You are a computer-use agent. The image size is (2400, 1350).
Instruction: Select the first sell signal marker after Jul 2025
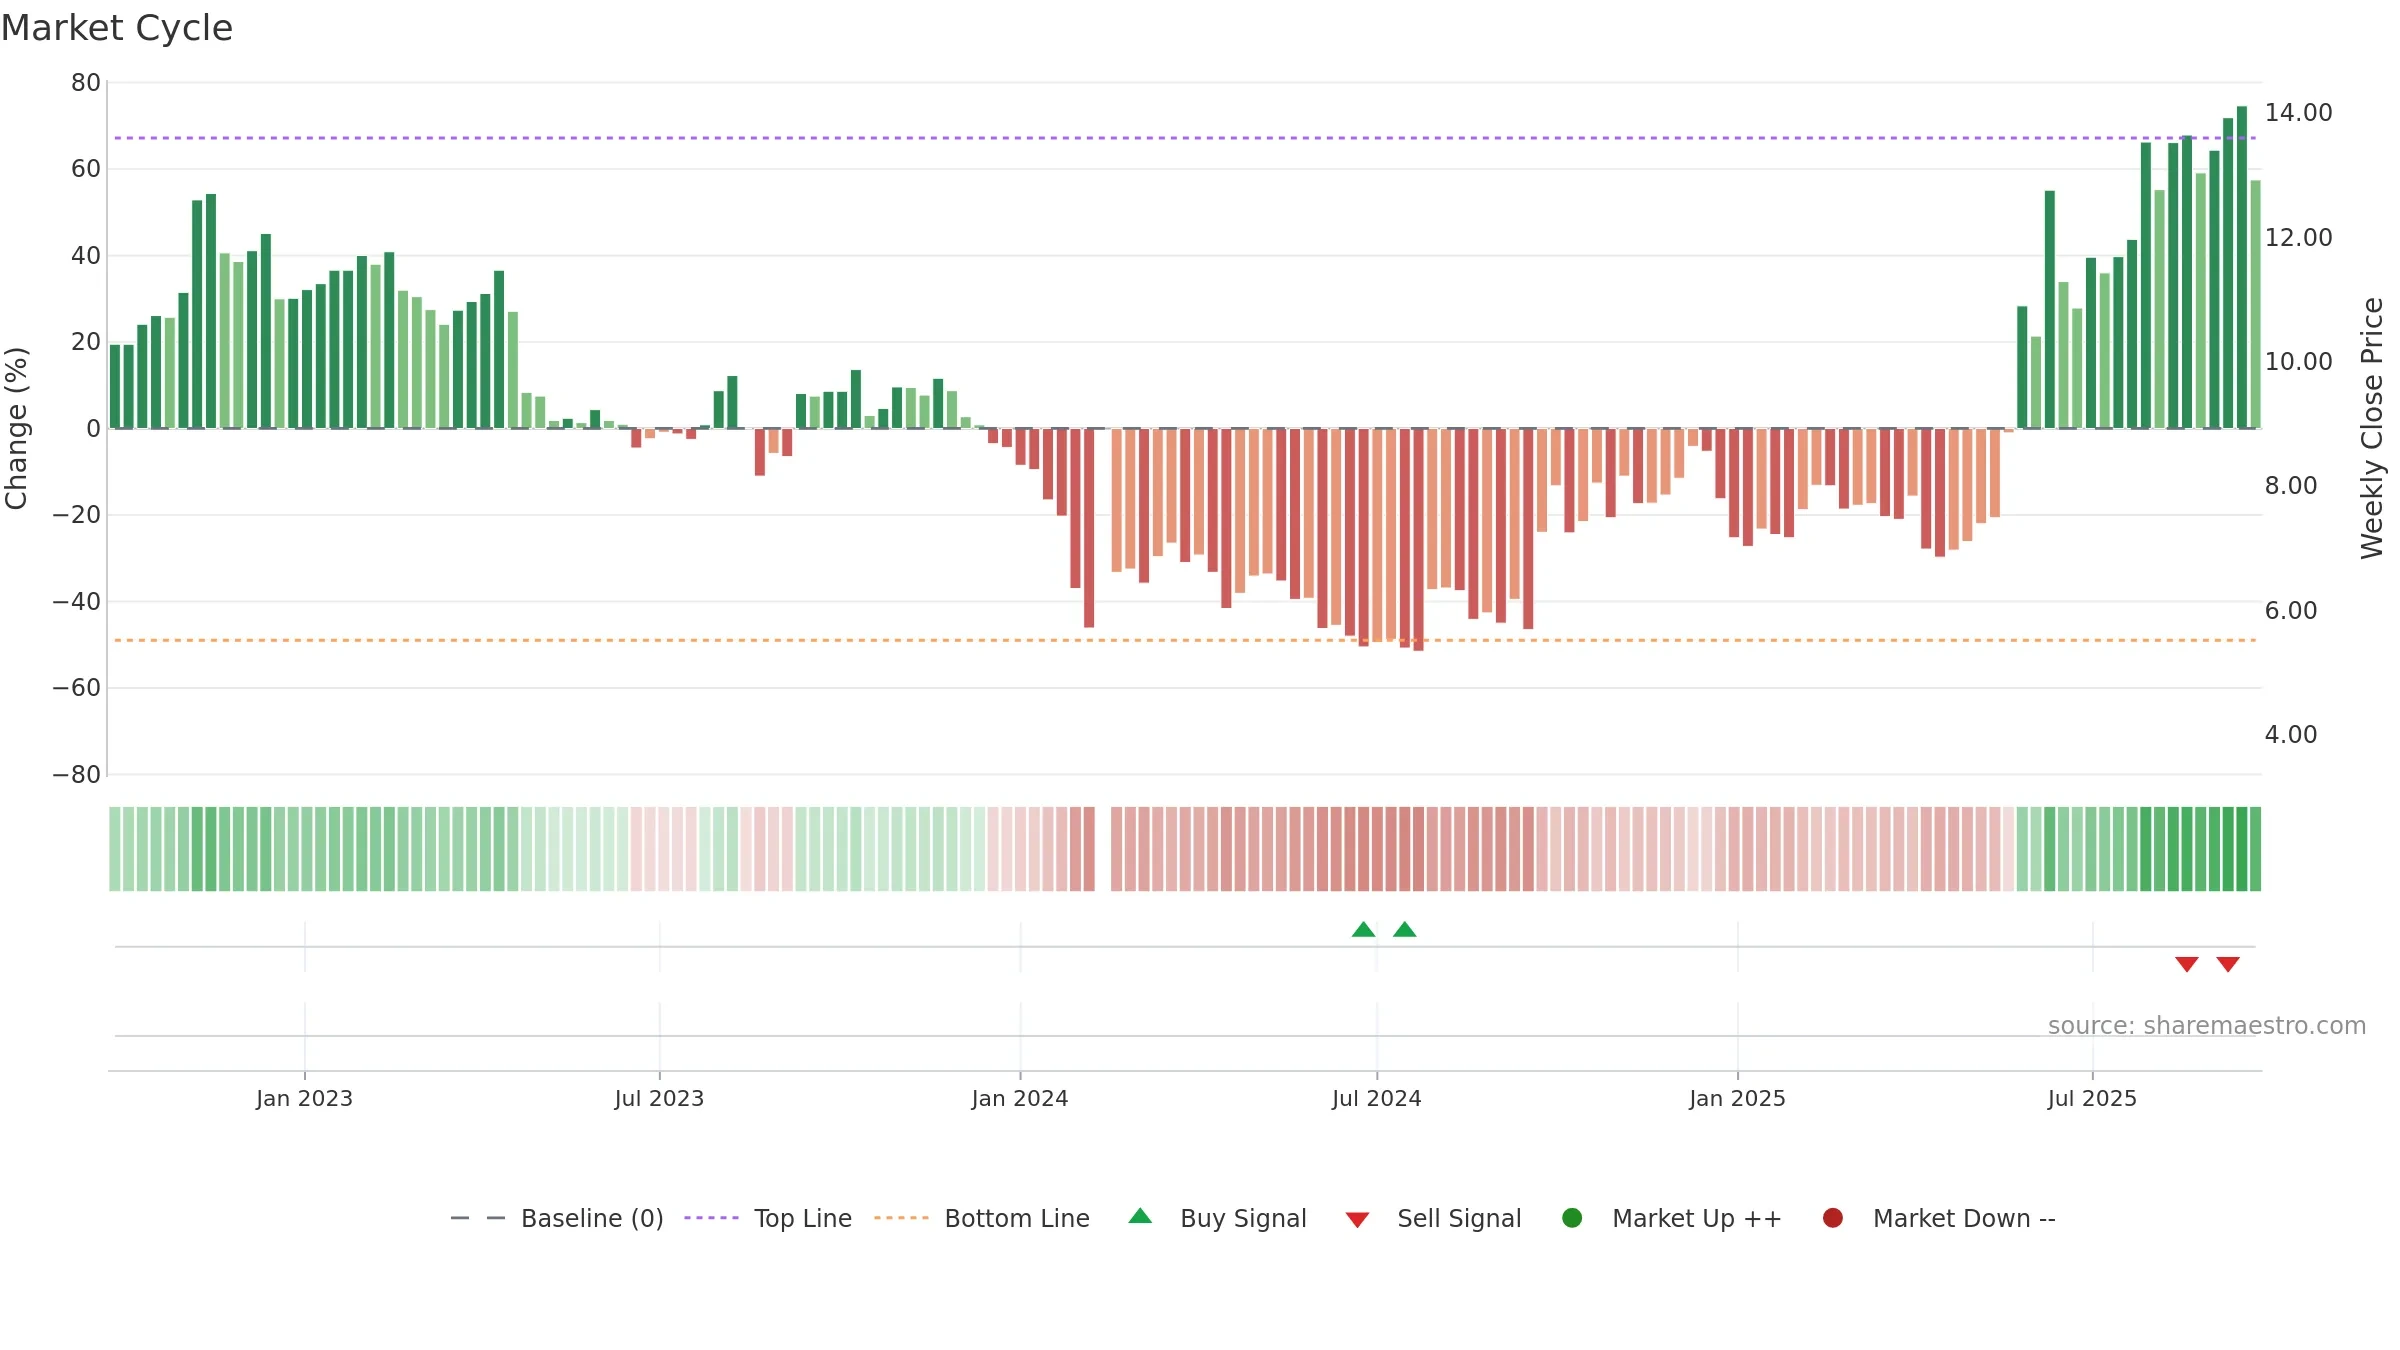2187,964
